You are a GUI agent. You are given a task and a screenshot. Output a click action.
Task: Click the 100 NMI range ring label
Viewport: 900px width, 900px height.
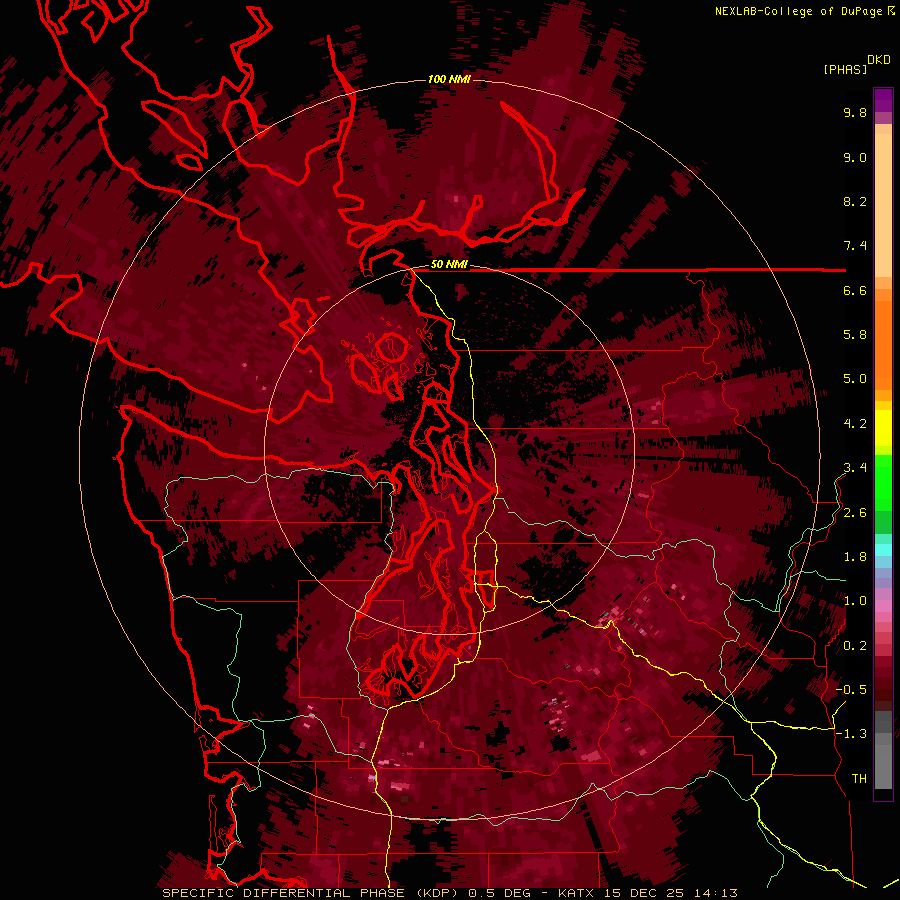(x=449, y=79)
